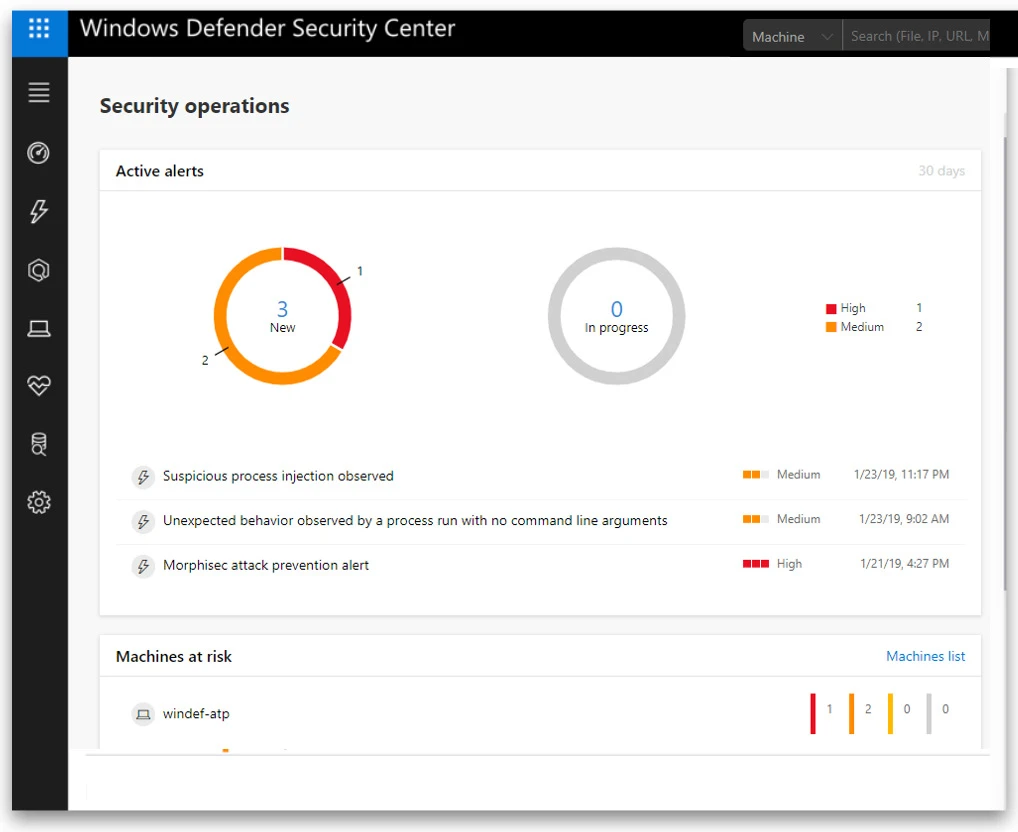
Task: Open advanced hunting database search icon
Action: click(x=39, y=444)
